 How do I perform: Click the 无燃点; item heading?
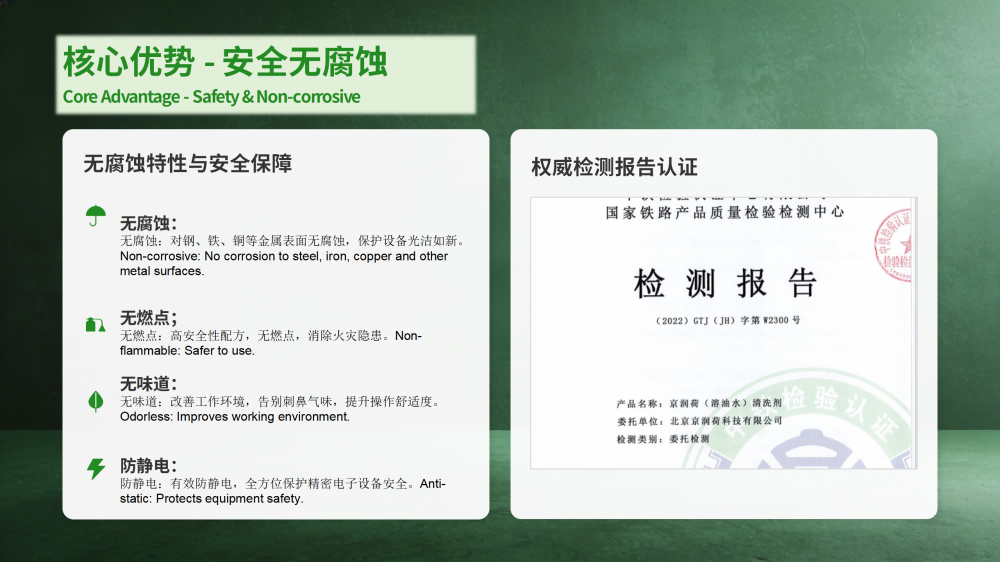tap(148, 317)
